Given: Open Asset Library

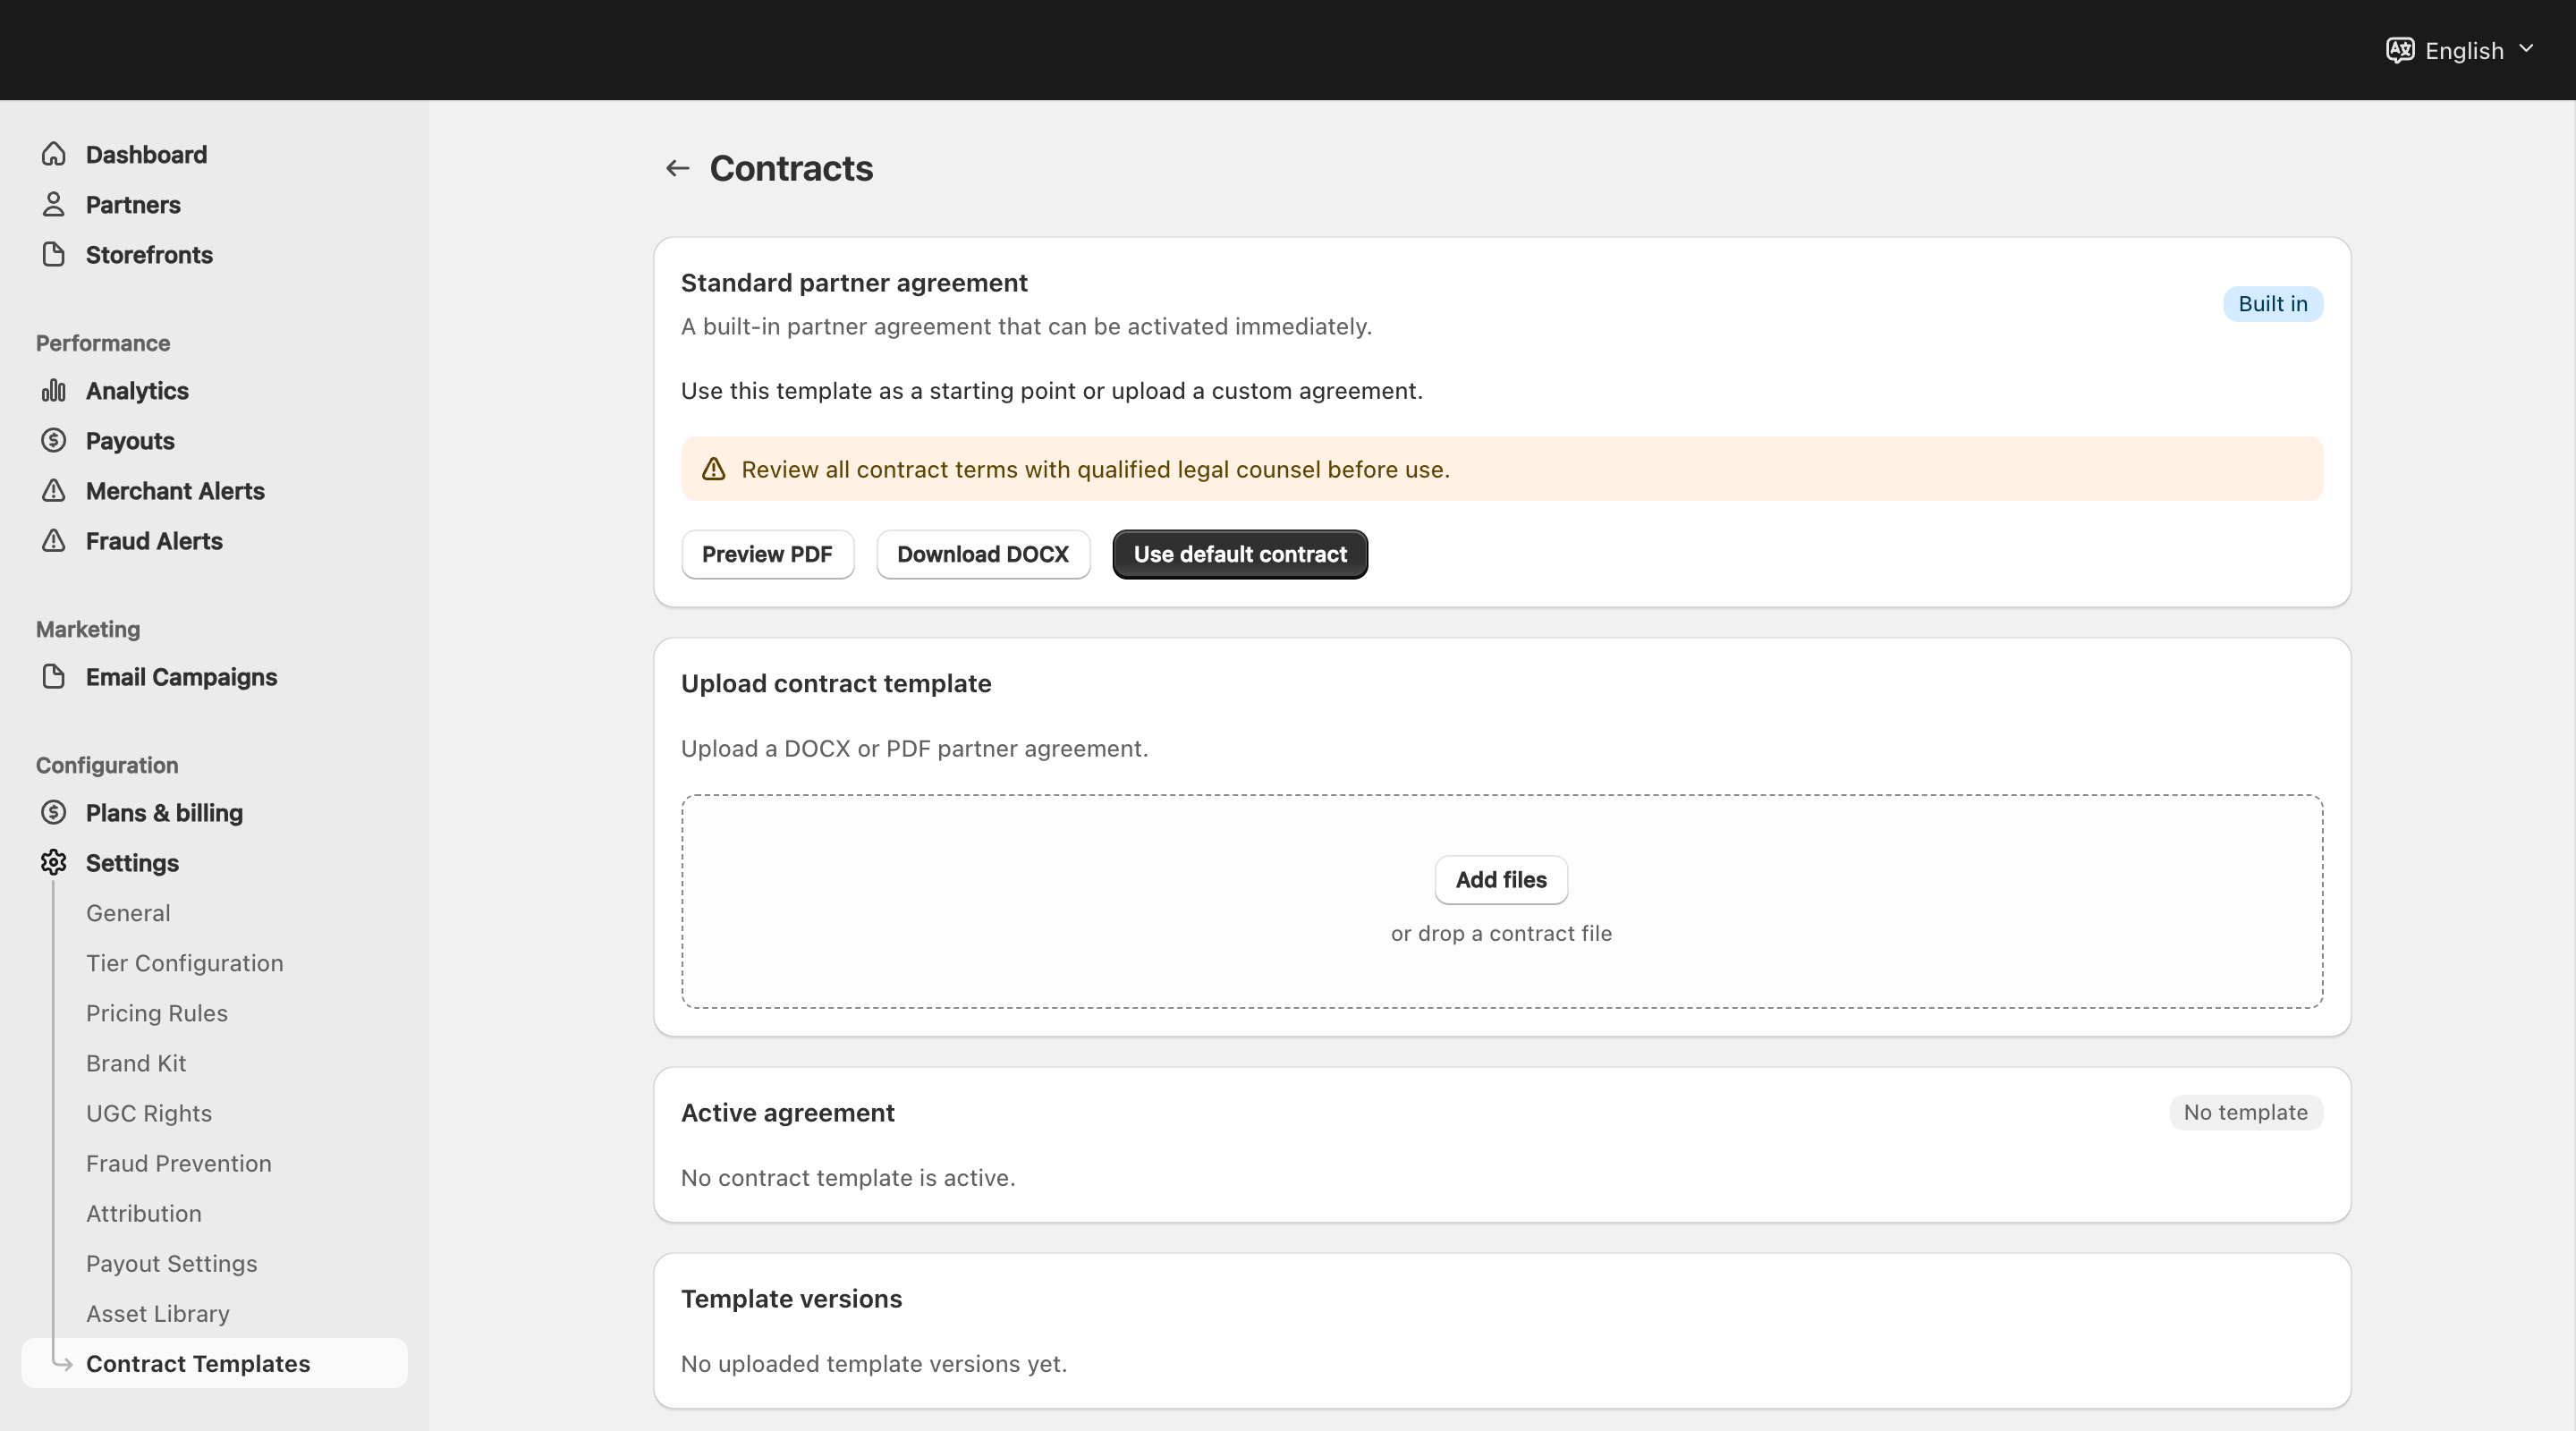Looking at the screenshot, I should [x=158, y=1313].
